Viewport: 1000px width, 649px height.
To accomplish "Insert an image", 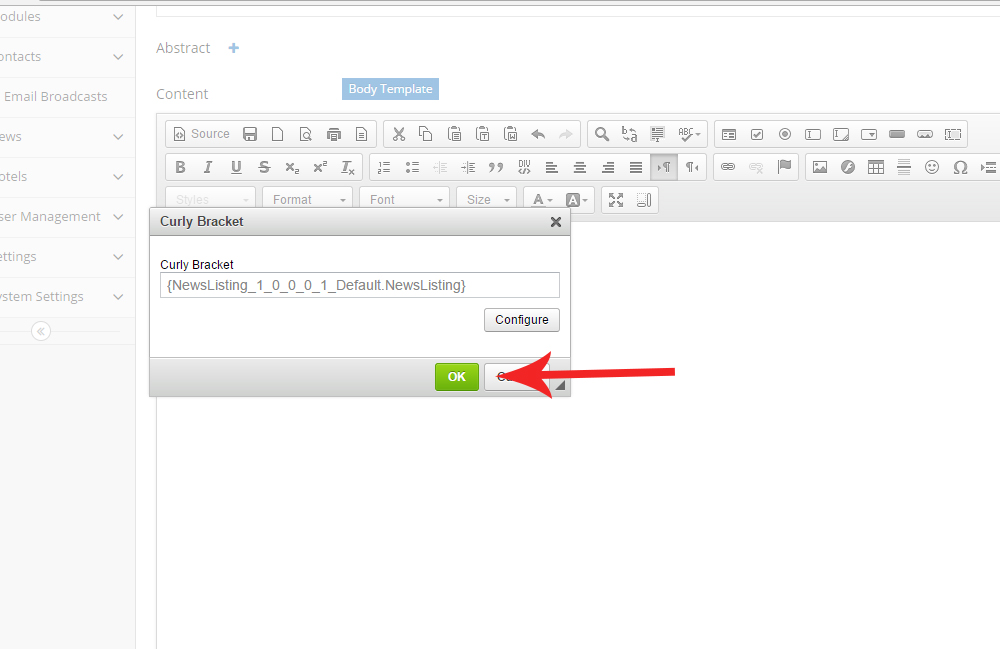I will (820, 167).
